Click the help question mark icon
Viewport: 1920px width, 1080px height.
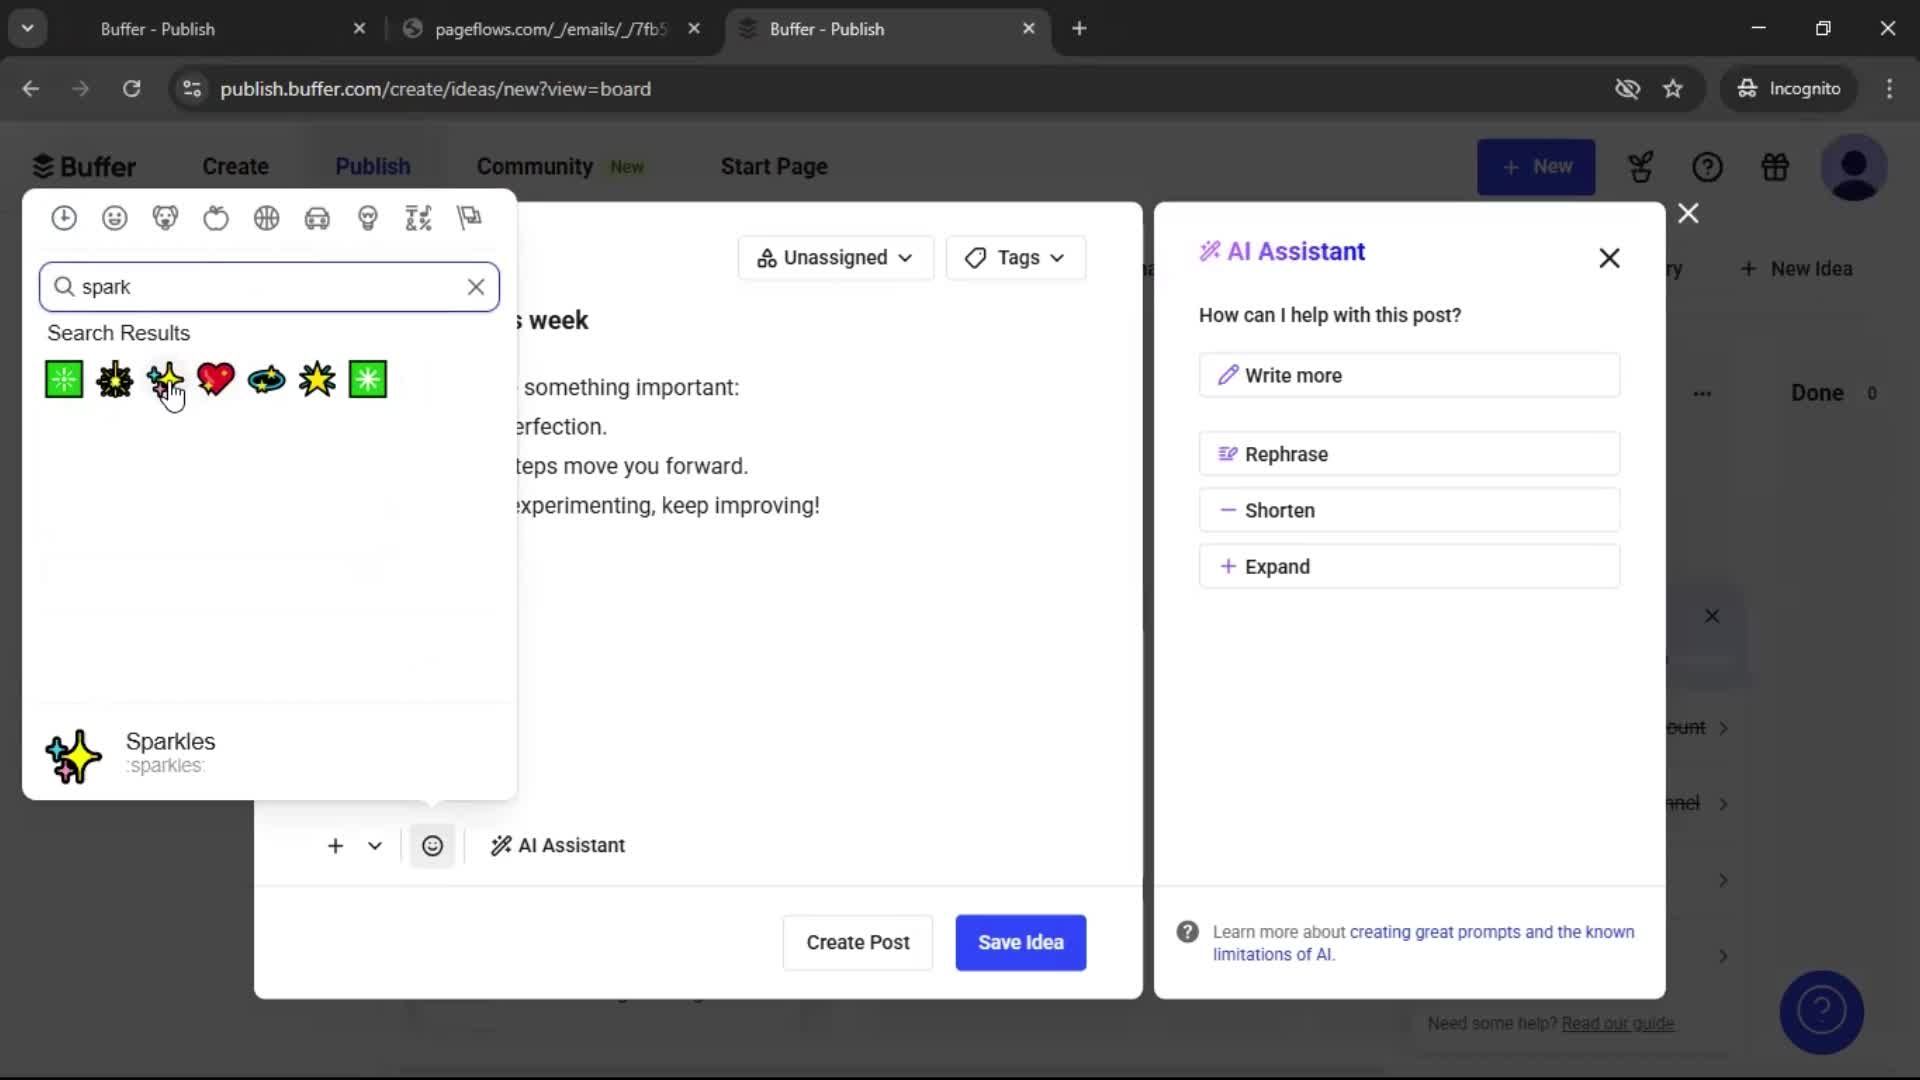(x=1708, y=166)
